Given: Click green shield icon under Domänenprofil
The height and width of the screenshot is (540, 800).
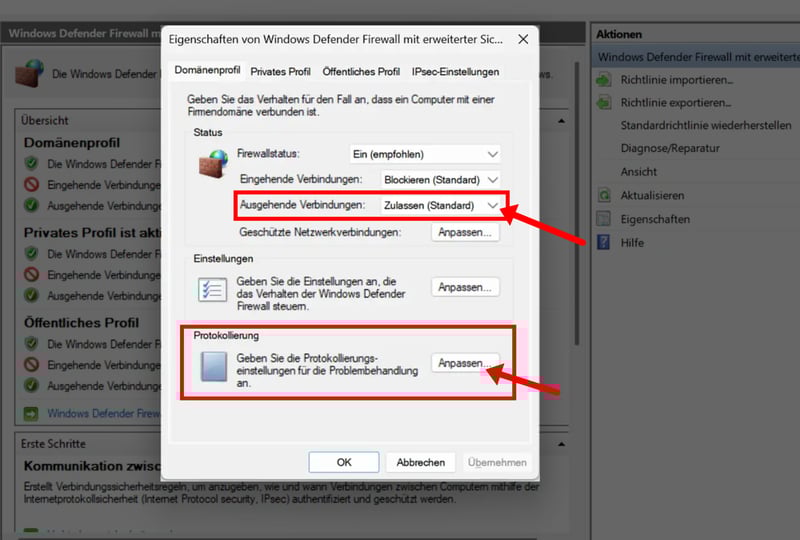Looking at the screenshot, I should point(32,163).
